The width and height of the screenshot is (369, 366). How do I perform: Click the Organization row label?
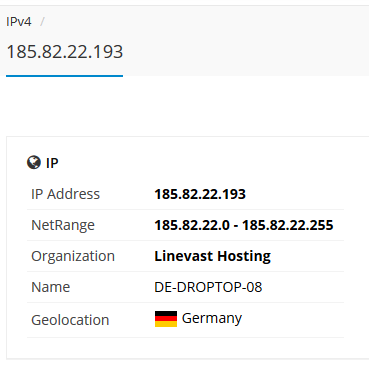[73, 256]
